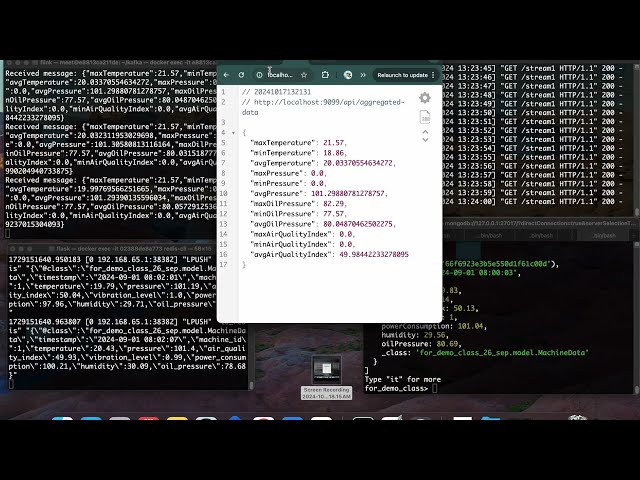This screenshot has height=480, width=640.
Task: Select powerConsumption: 101.04 in mongo terminal
Action: (434, 326)
